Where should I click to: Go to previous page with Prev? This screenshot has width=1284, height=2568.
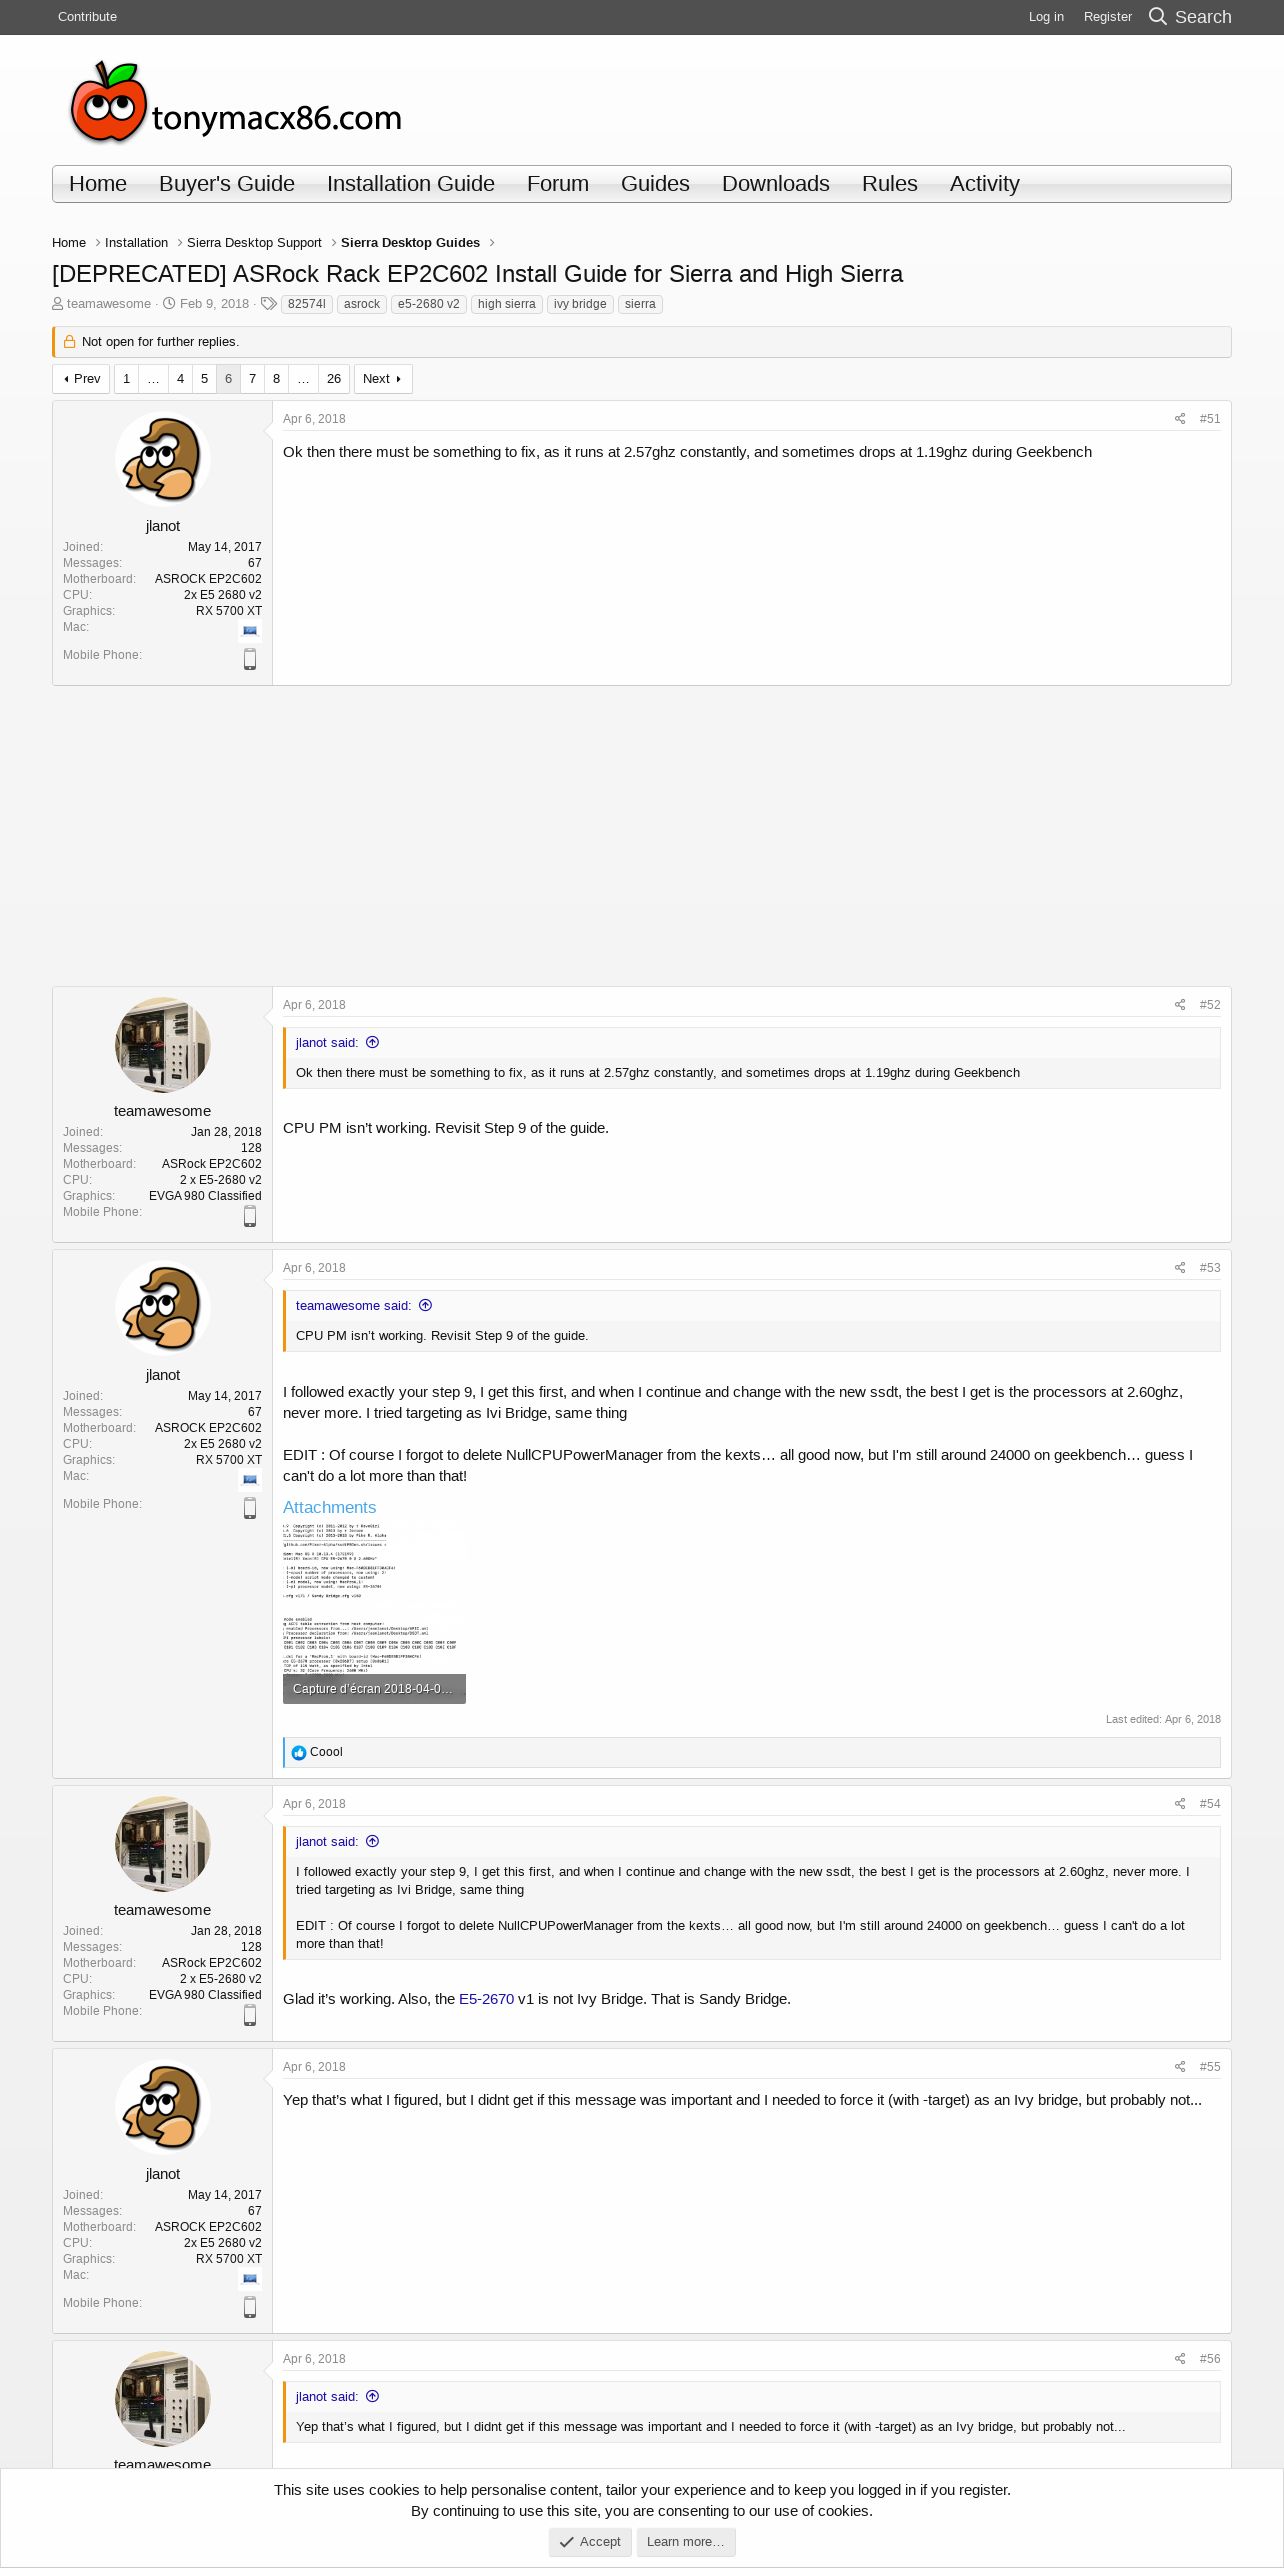coord(81,379)
